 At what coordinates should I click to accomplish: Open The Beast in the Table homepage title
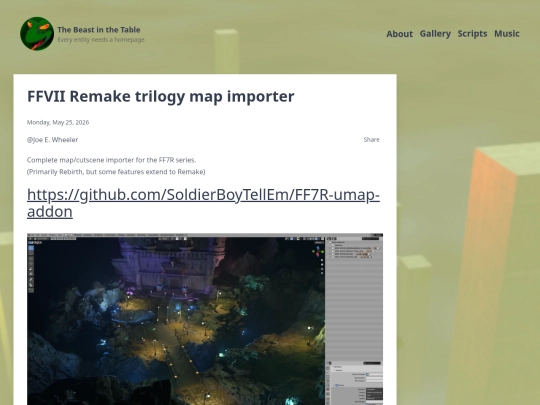99,30
